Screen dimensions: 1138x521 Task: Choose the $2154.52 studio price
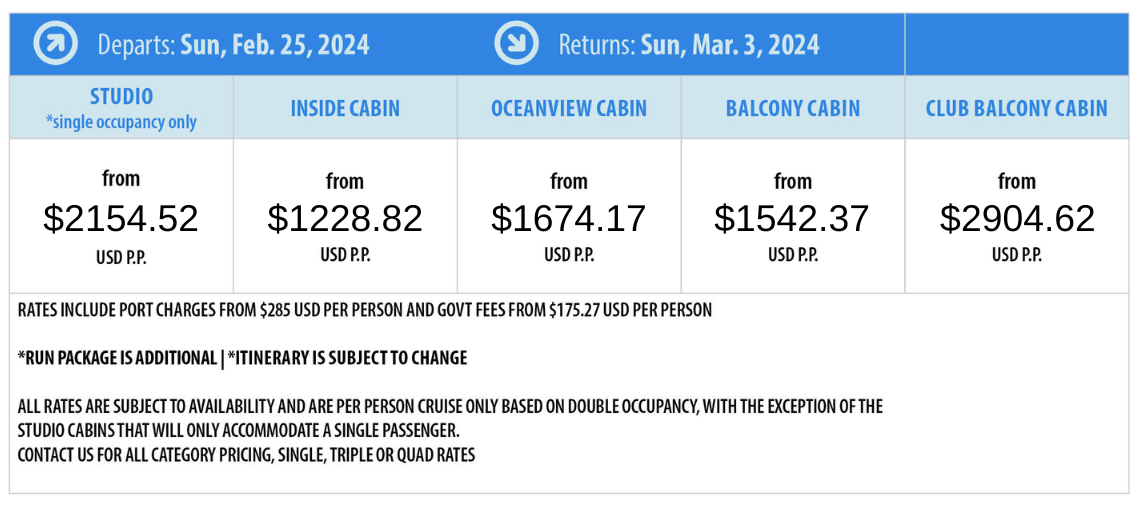pyautogui.click(x=120, y=218)
